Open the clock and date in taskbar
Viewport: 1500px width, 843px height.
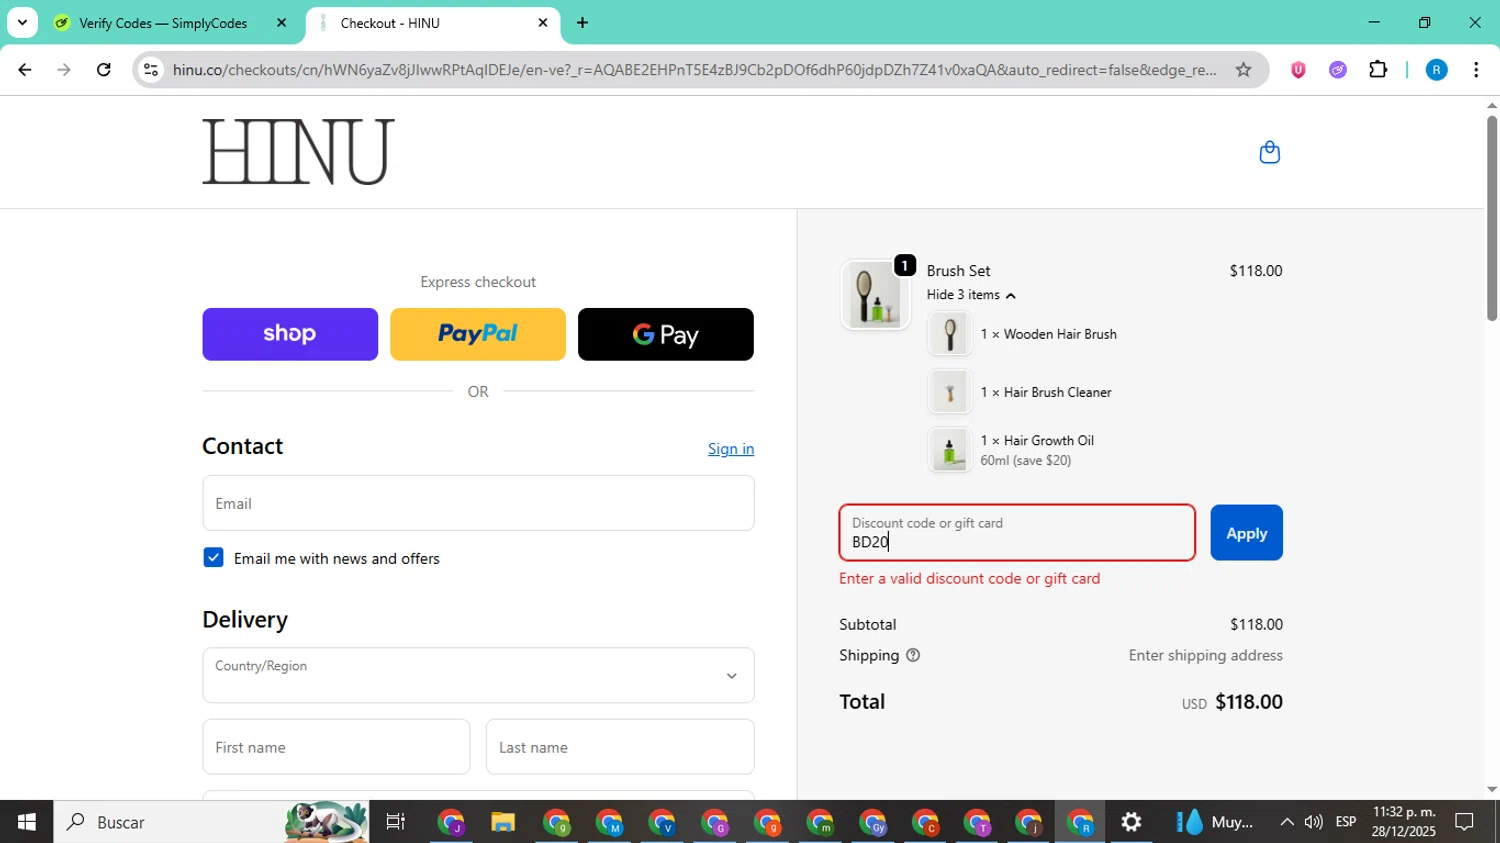[1404, 822]
